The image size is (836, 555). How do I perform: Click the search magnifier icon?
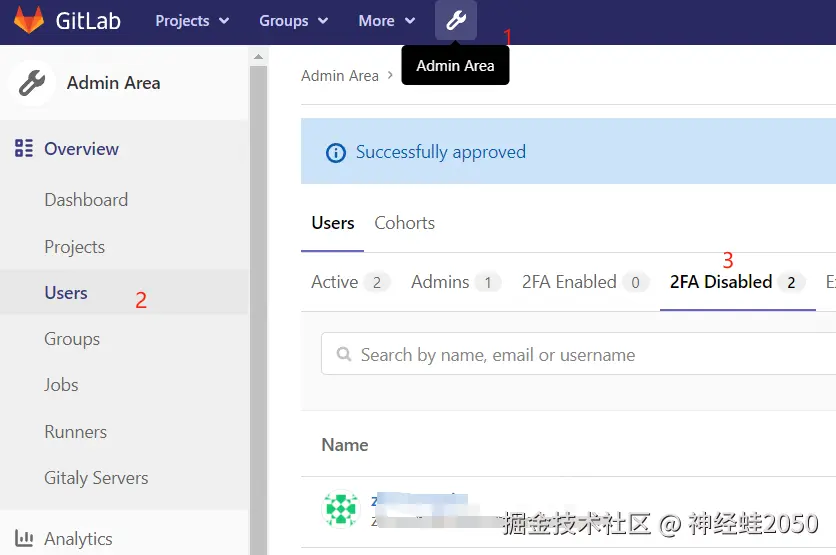[x=344, y=354]
